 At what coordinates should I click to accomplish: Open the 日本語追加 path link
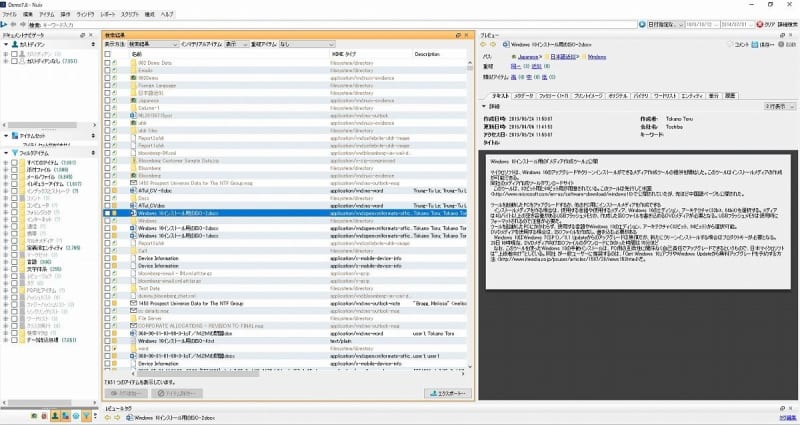tap(563, 57)
